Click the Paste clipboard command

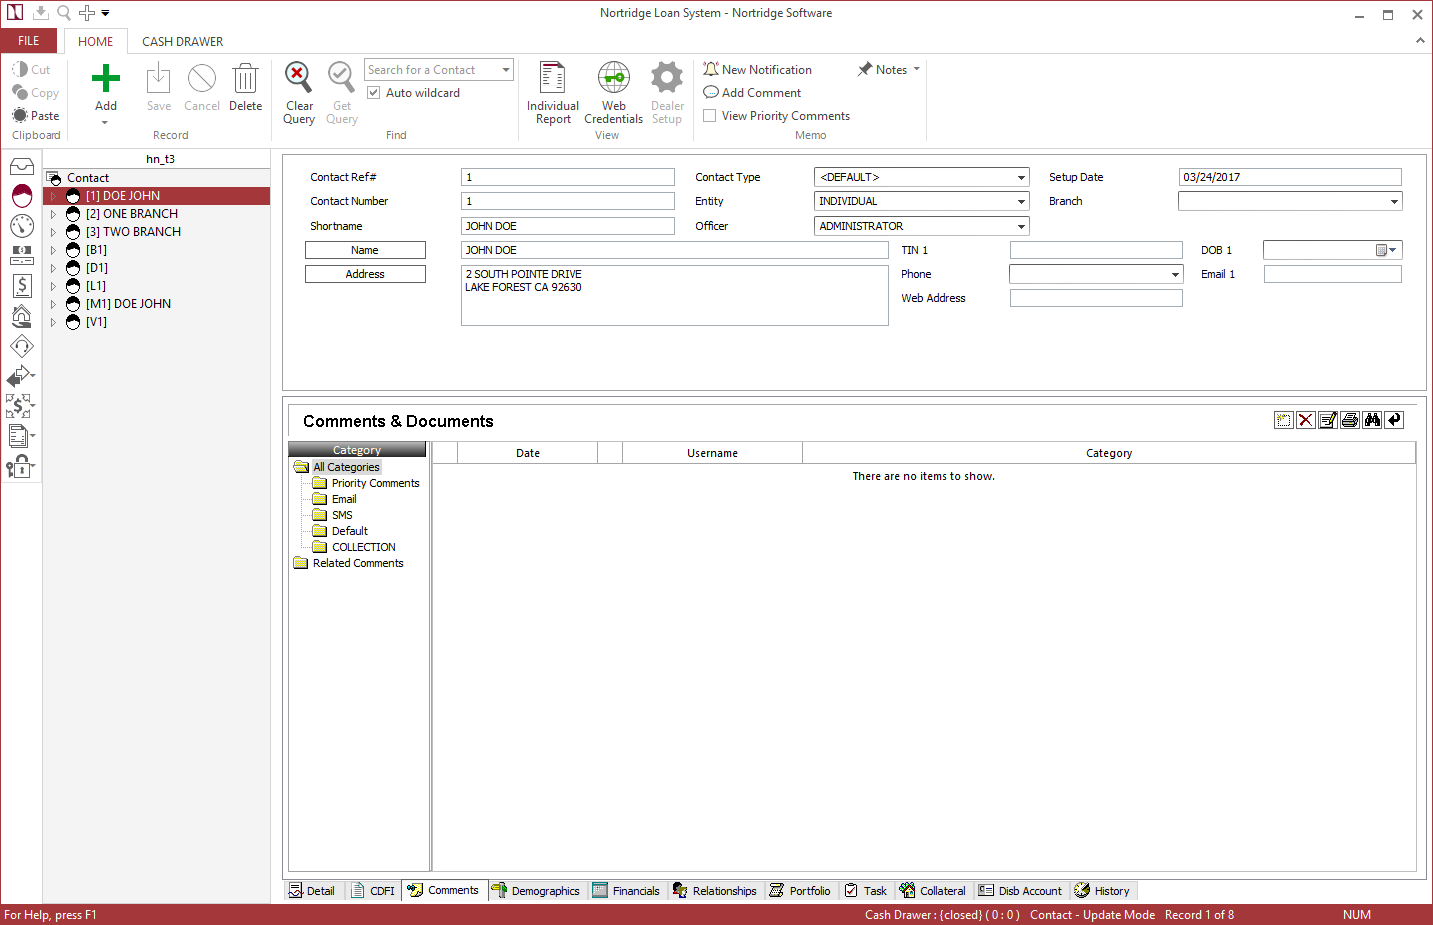35,115
